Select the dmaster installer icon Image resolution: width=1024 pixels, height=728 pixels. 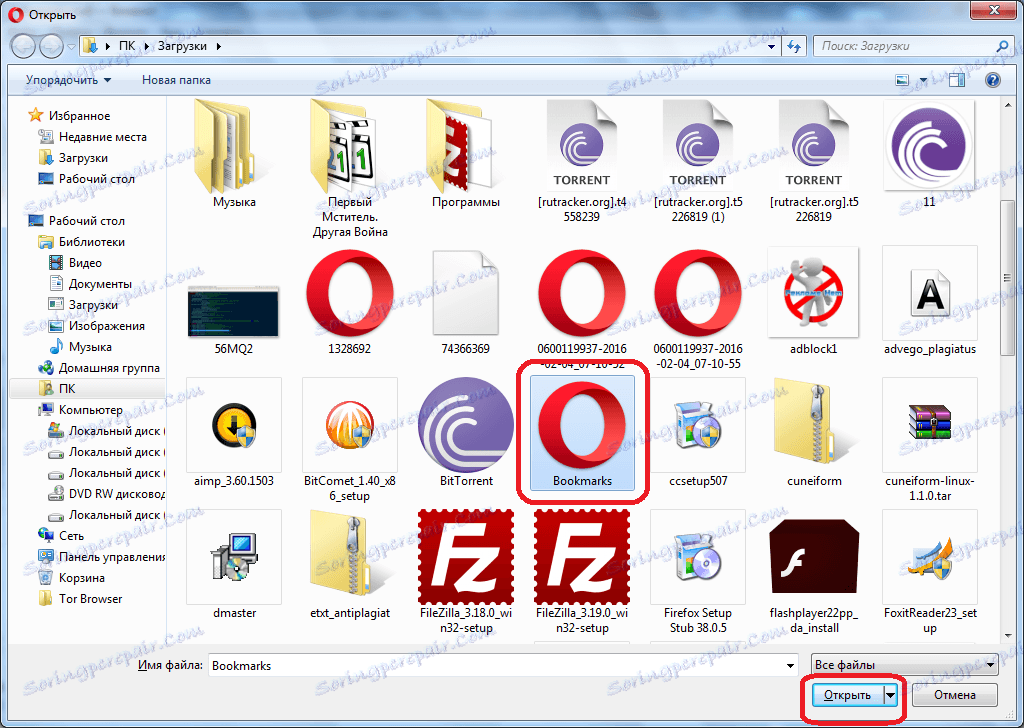coord(234,557)
